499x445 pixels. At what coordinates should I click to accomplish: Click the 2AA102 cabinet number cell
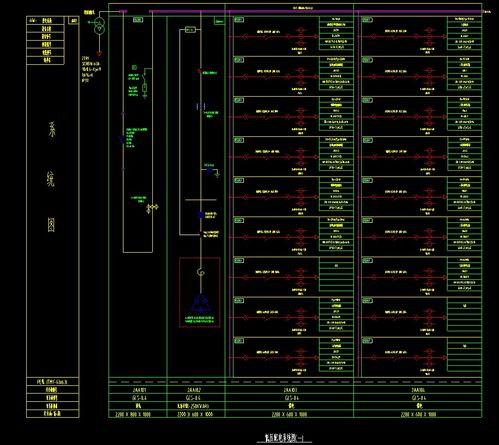point(196,390)
